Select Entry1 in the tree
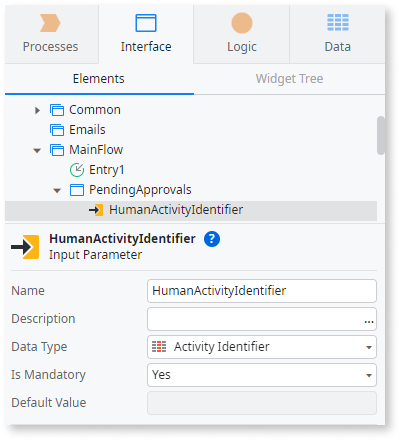This screenshot has height=440, width=400. coord(107,170)
